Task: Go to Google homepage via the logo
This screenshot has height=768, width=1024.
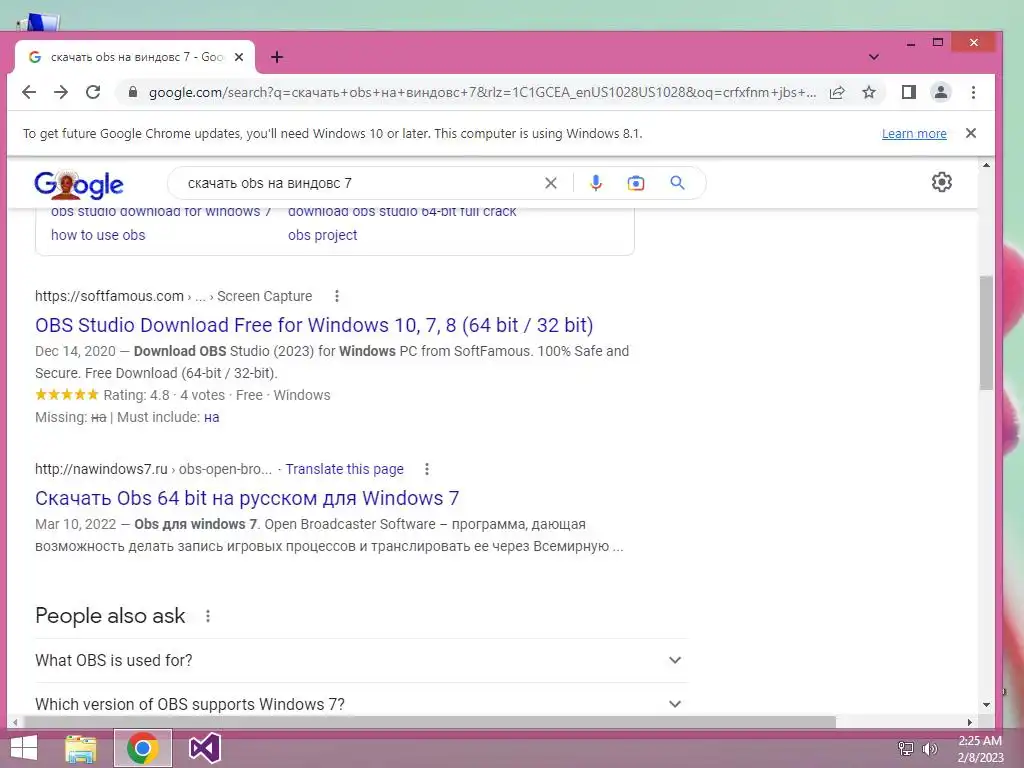Action: click(x=78, y=184)
